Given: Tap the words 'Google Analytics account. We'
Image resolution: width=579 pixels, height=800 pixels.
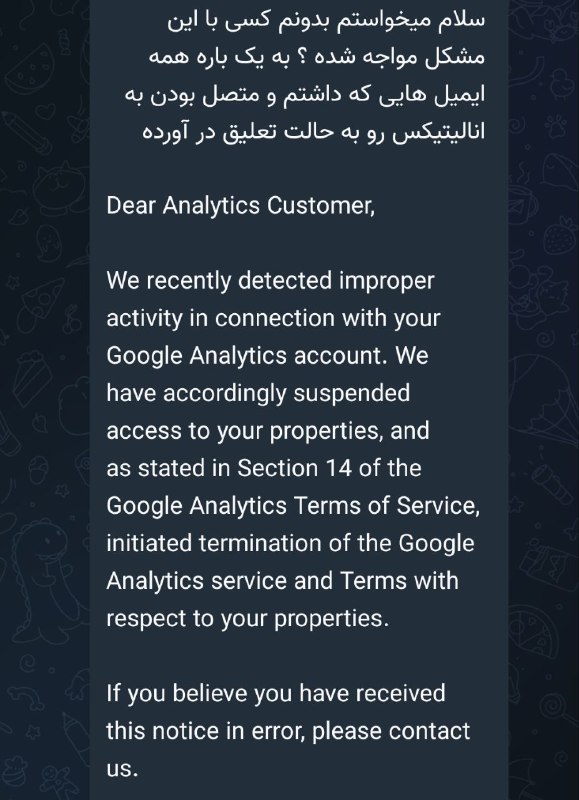Looking at the screenshot, I should (x=267, y=356).
